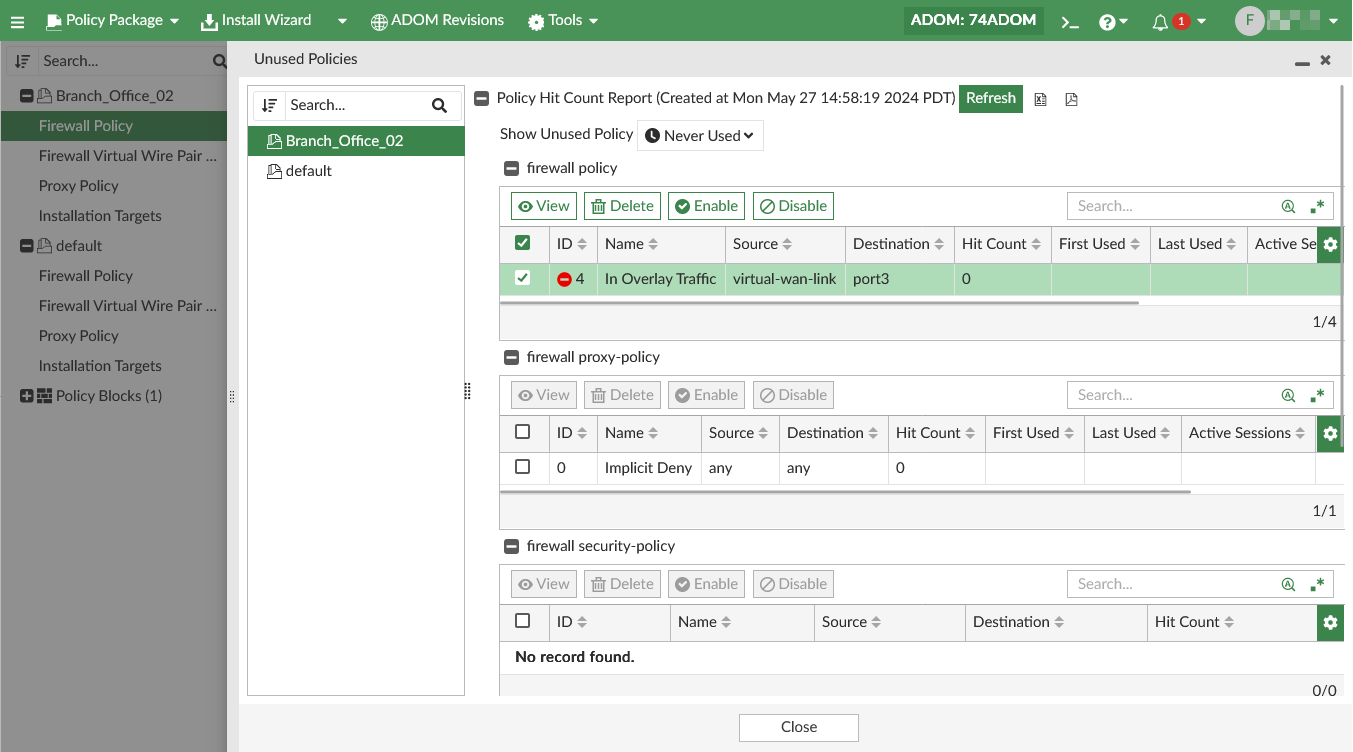Click regex search icon in firewall policy search
Screen dimensions: 1353x752
click(1317, 206)
